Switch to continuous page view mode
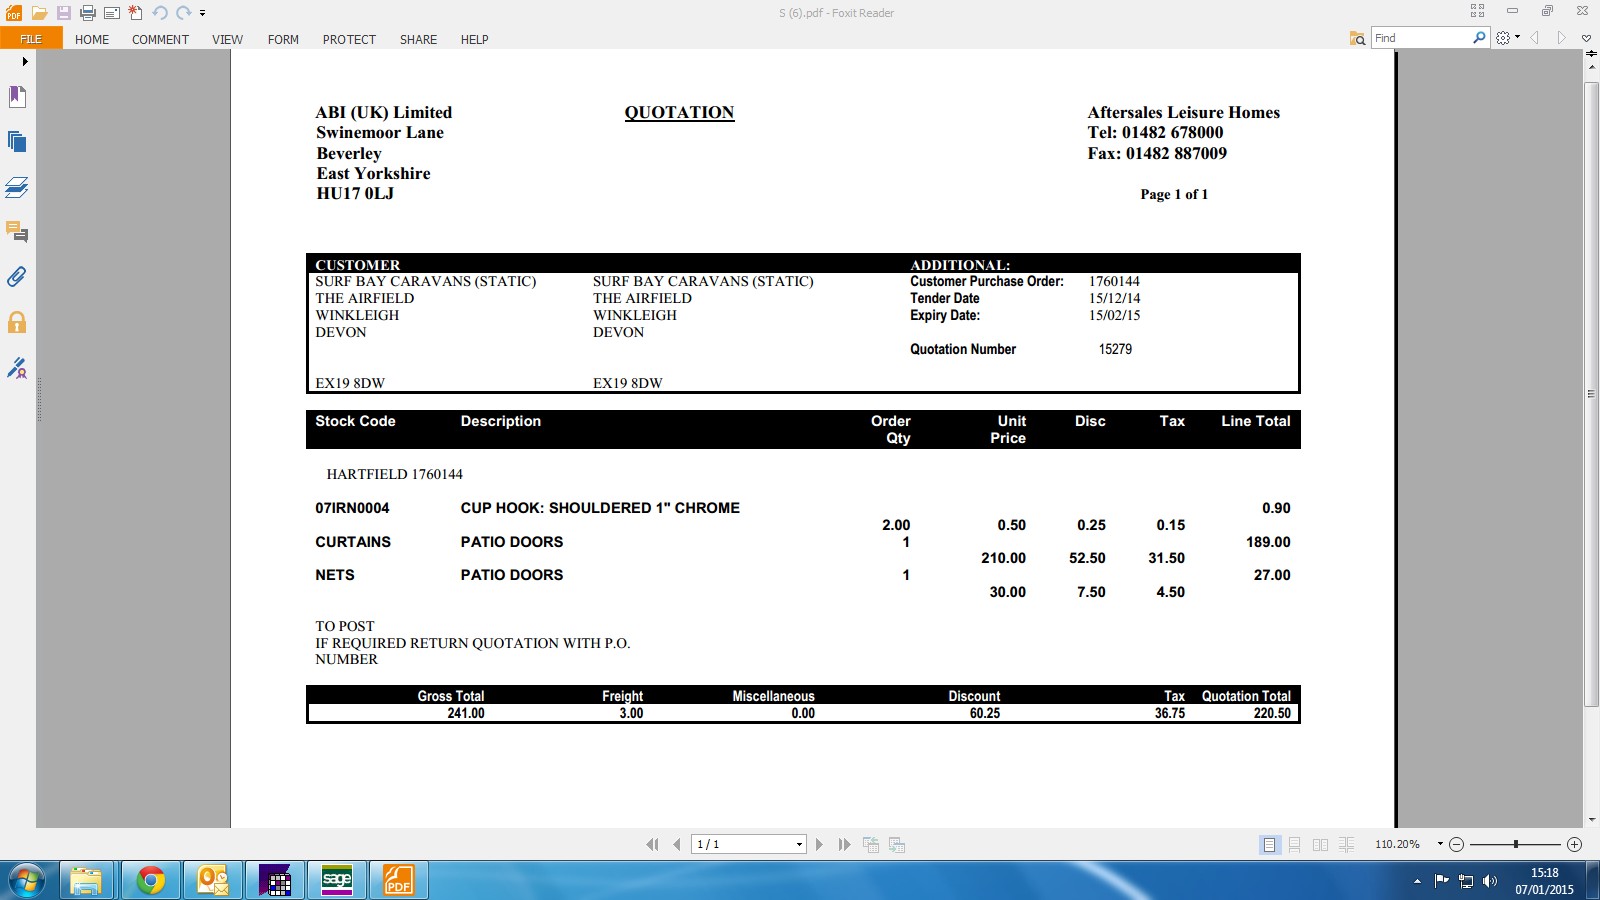1600x900 pixels. pyautogui.click(x=1295, y=845)
